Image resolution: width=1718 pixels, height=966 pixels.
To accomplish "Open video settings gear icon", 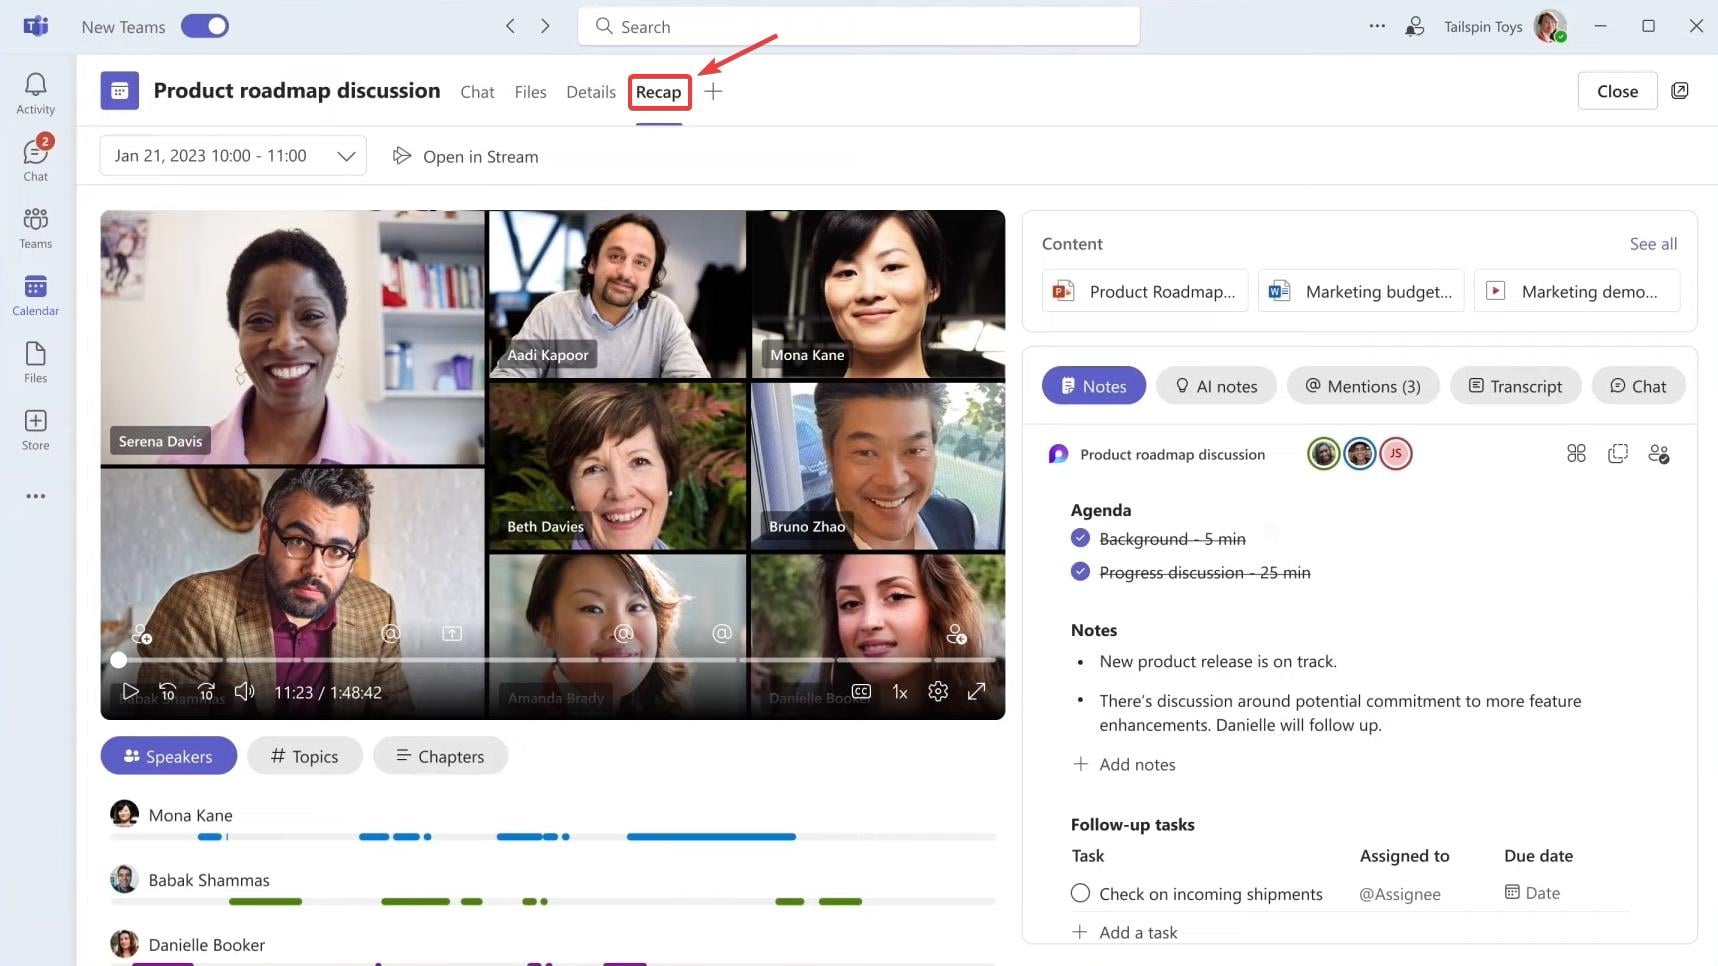I will point(937,692).
